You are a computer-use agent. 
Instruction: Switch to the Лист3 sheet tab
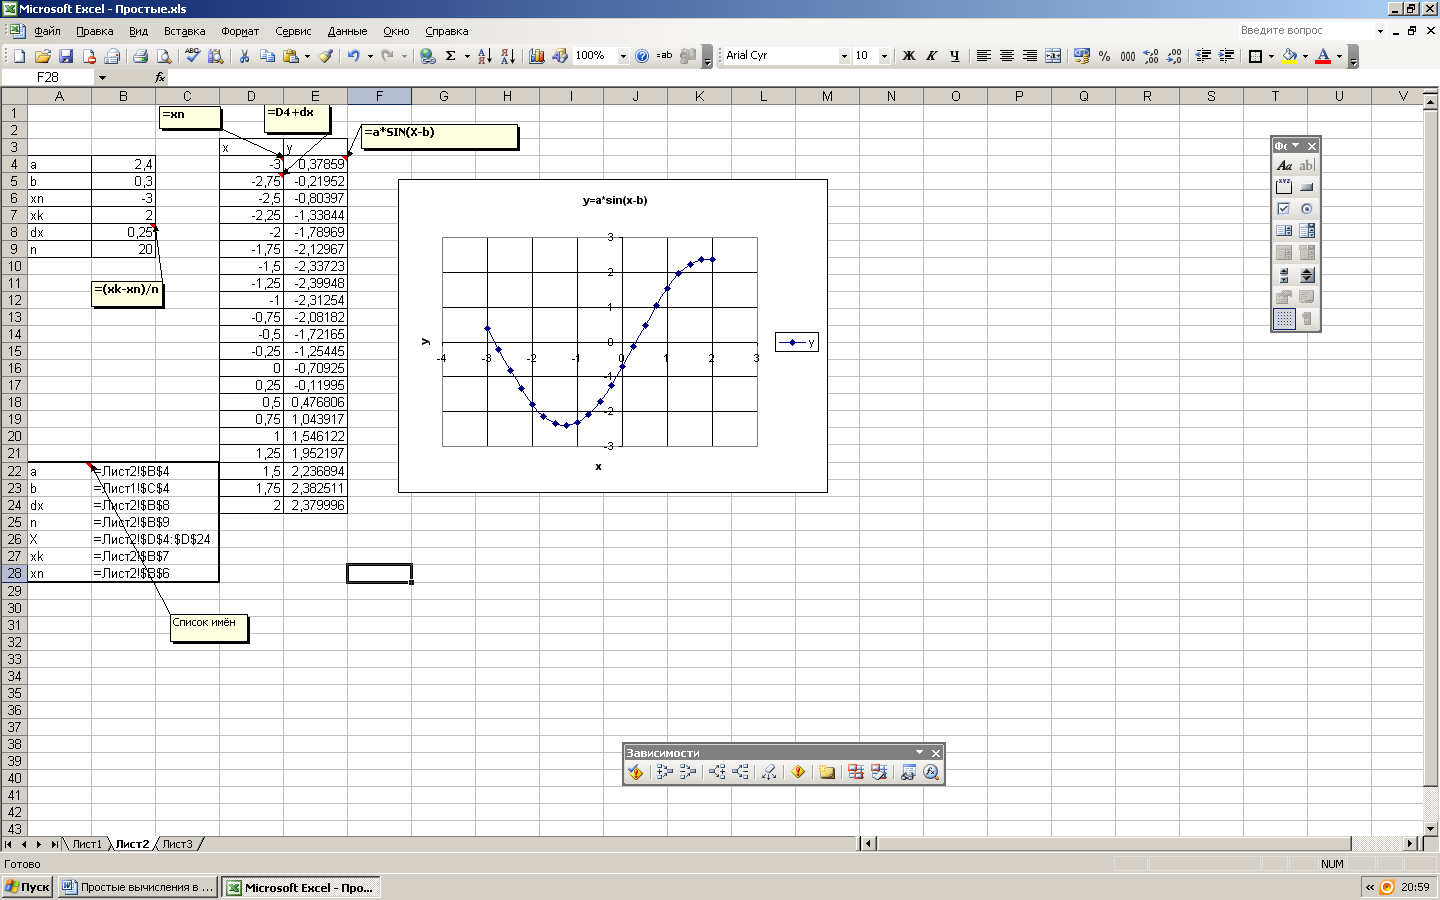[x=178, y=844]
